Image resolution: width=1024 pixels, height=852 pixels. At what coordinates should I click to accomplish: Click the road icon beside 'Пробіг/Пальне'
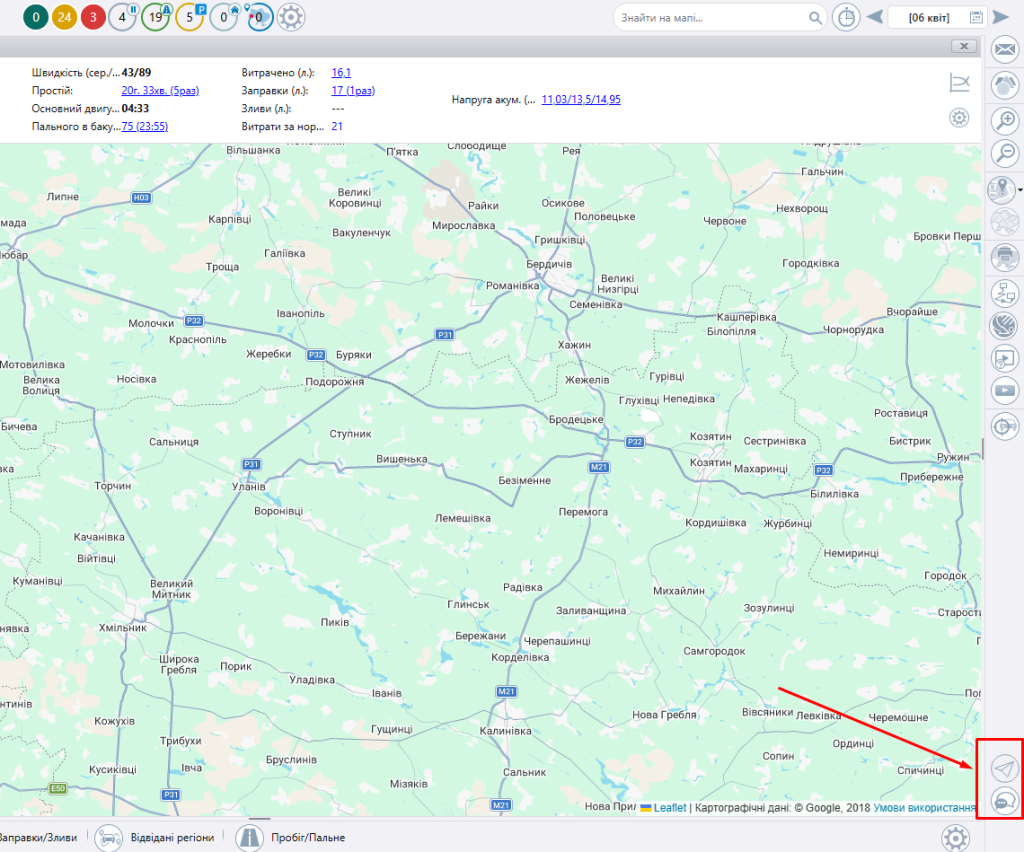click(249, 838)
